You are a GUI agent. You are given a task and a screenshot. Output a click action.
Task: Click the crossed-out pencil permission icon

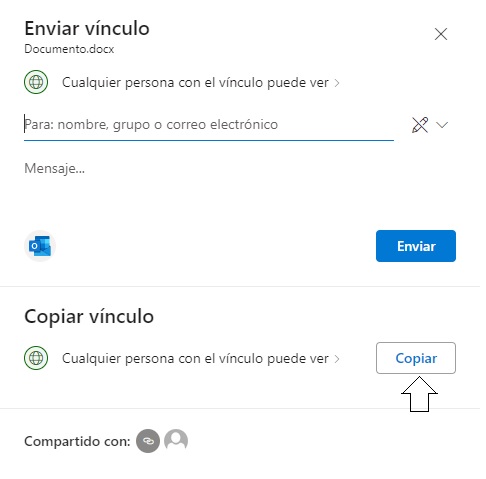420,125
